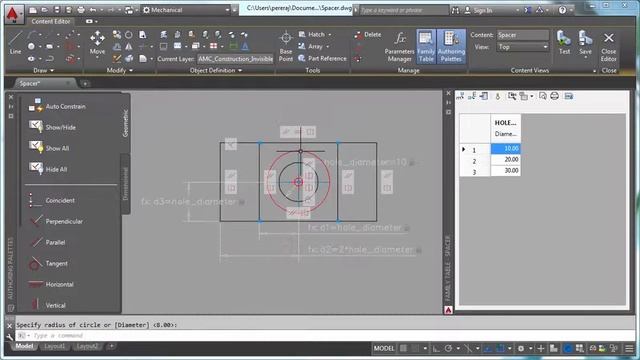Open the Parameters Manager
Screen dimensions: 640x360
click(399, 46)
